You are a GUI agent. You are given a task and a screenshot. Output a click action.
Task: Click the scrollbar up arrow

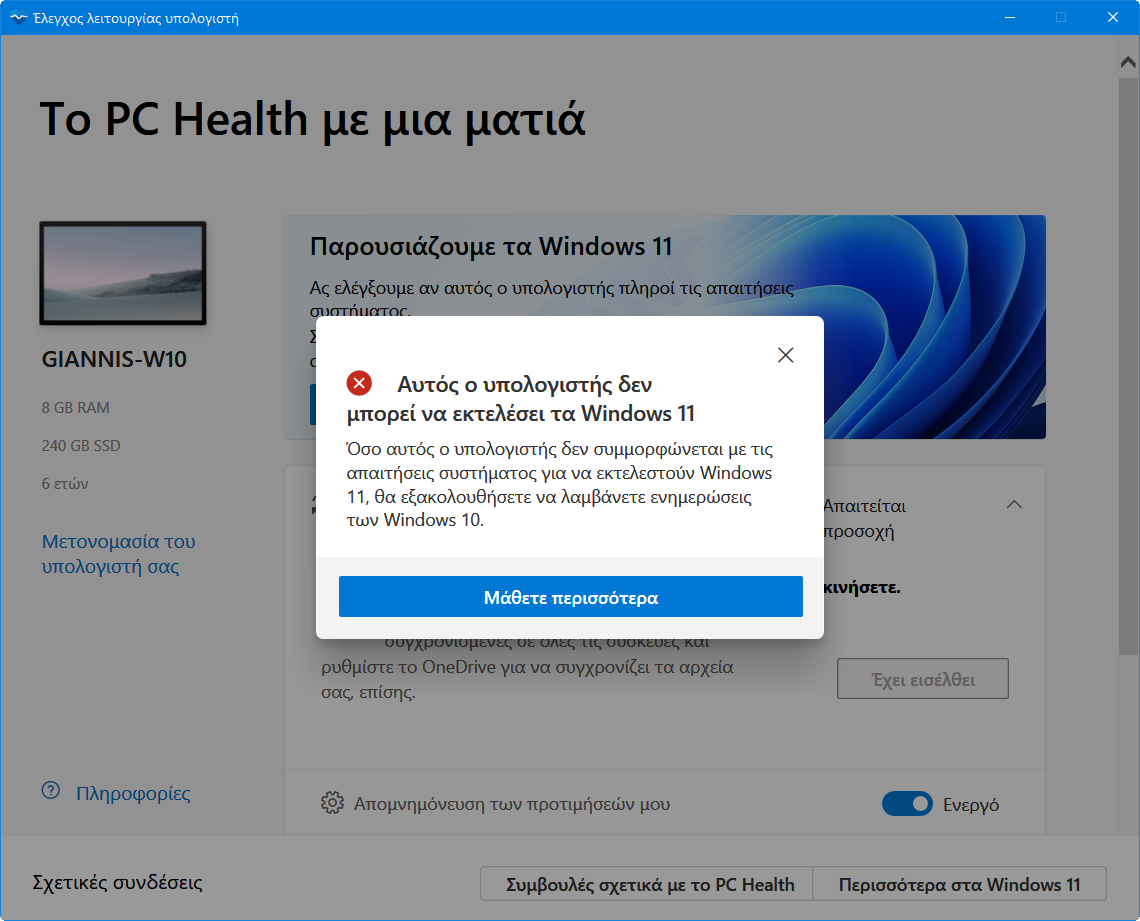tap(1128, 63)
